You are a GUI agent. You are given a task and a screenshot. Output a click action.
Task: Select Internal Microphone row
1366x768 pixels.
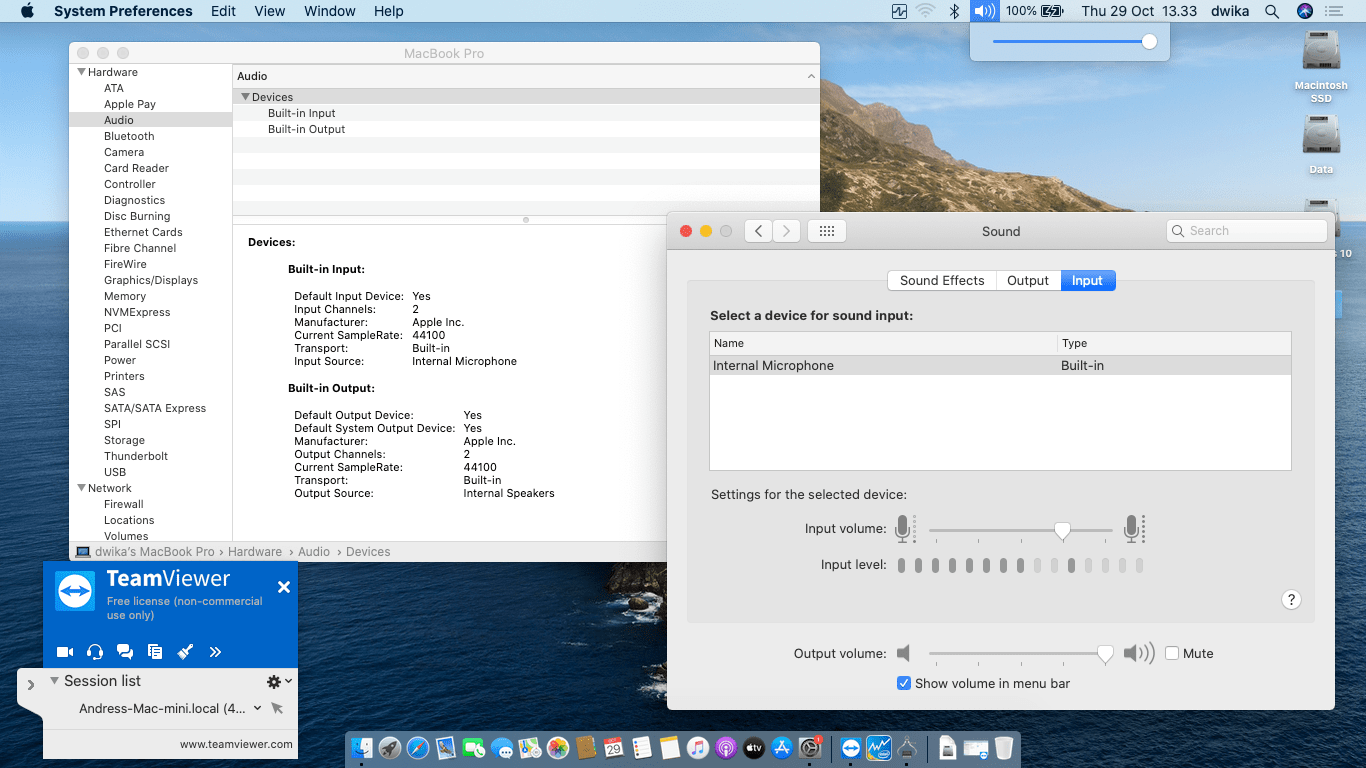pos(1000,366)
